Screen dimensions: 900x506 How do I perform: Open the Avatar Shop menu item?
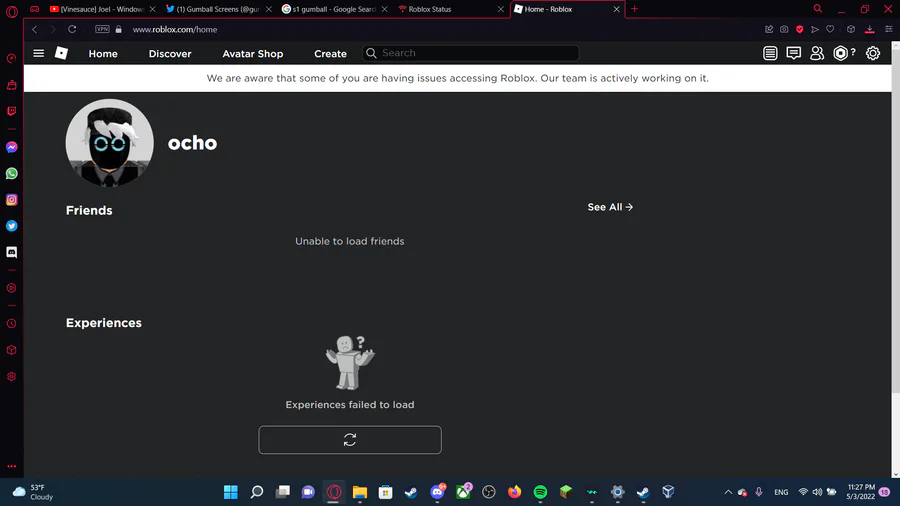pyautogui.click(x=253, y=53)
